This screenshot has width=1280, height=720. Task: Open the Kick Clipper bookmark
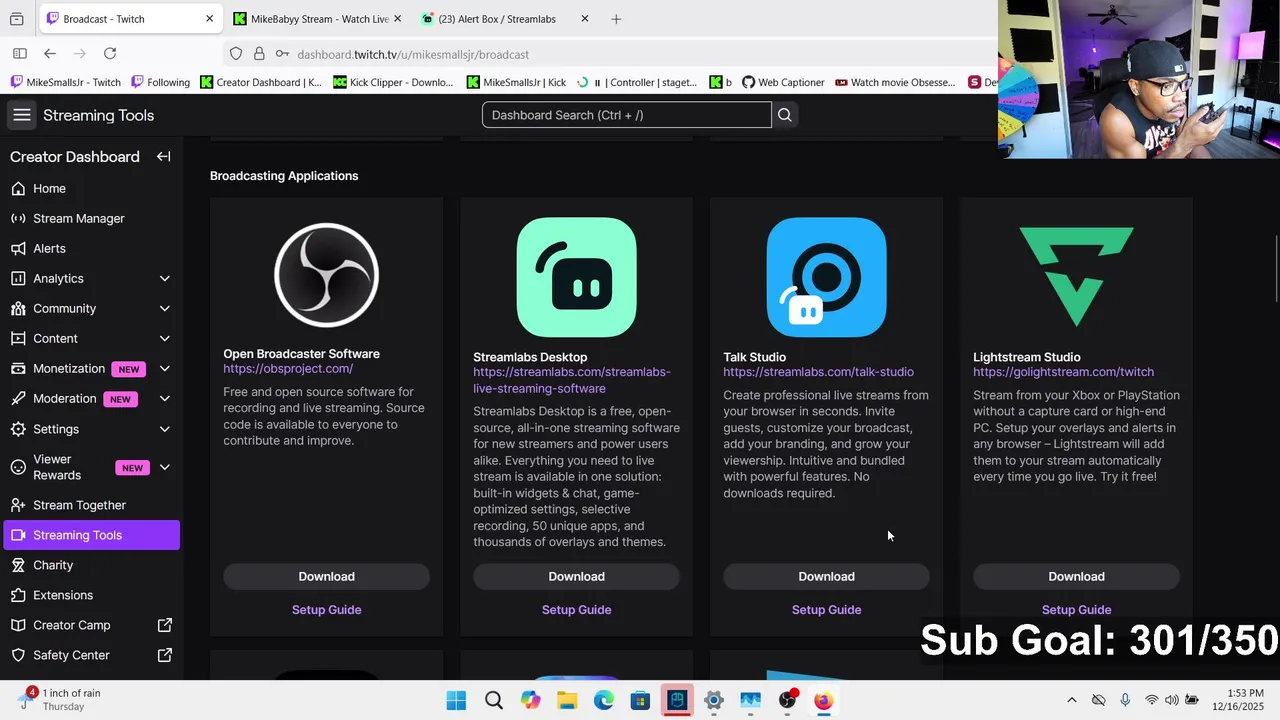(393, 82)
